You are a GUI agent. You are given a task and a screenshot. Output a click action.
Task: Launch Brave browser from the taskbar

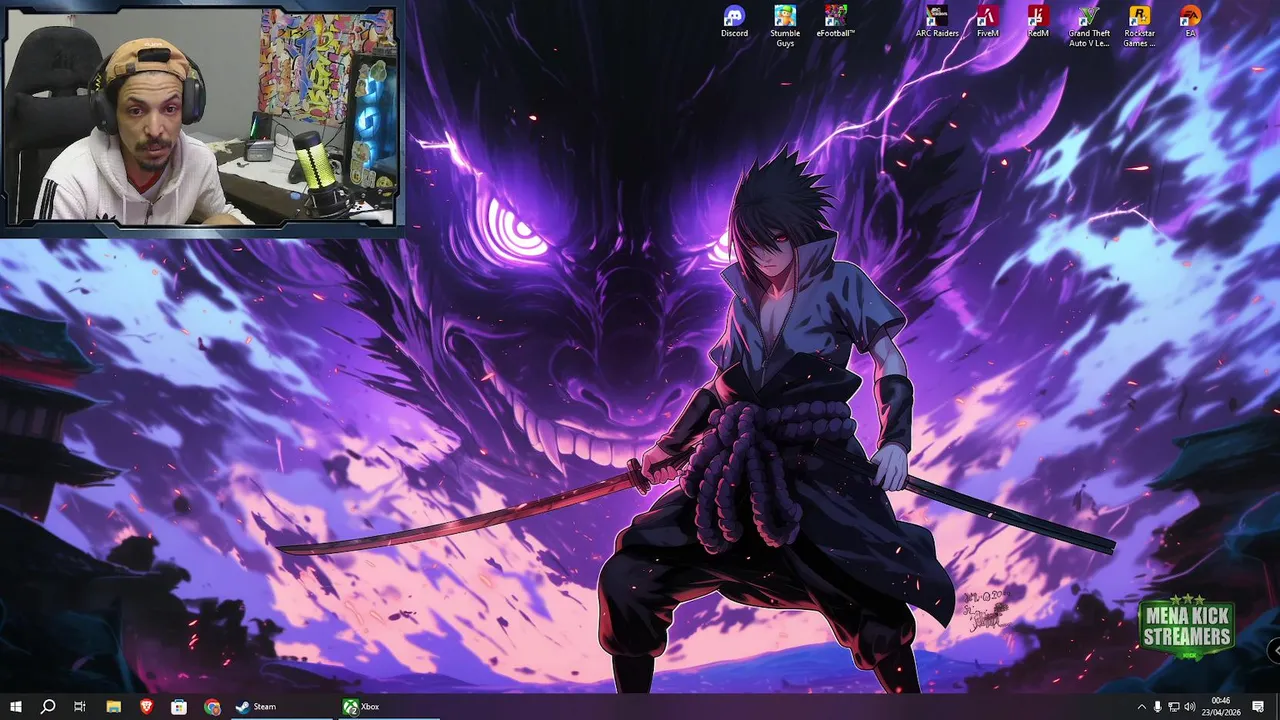(146, 706)
